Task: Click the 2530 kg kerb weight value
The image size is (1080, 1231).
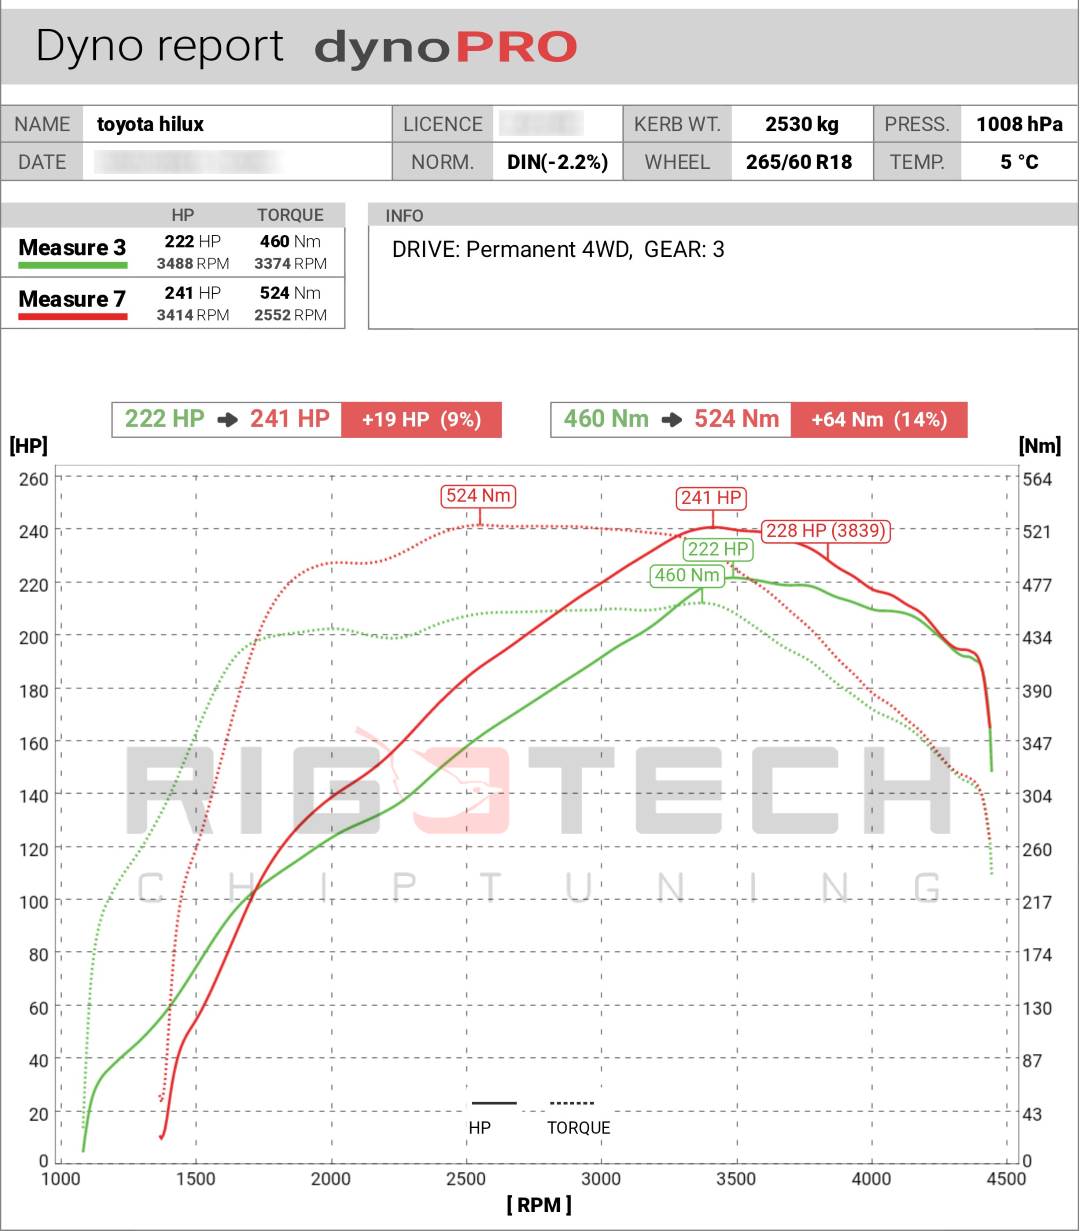Action: tap(802, 124)
